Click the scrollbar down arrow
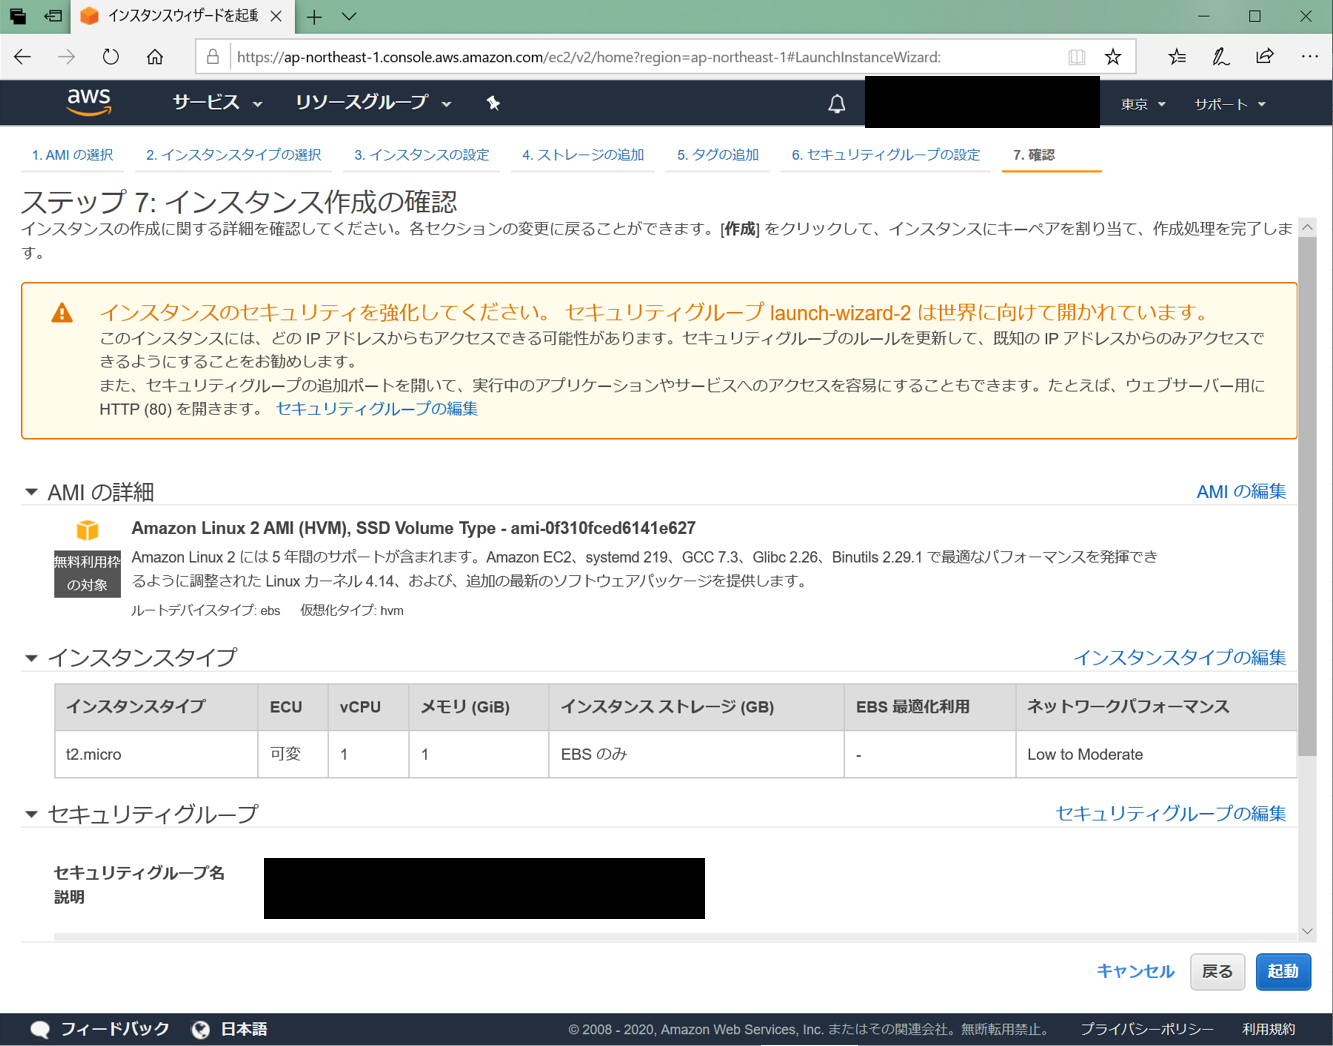The height and width of the screenshot is (1046, 1333). tap(1307, 931)
